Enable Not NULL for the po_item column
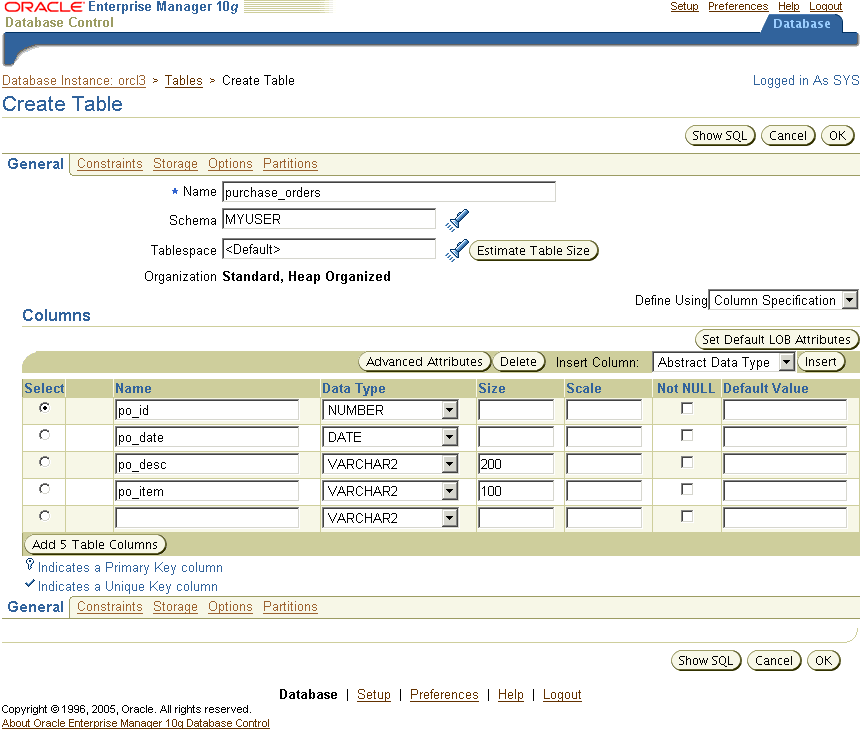 click(x=686, y=489)
